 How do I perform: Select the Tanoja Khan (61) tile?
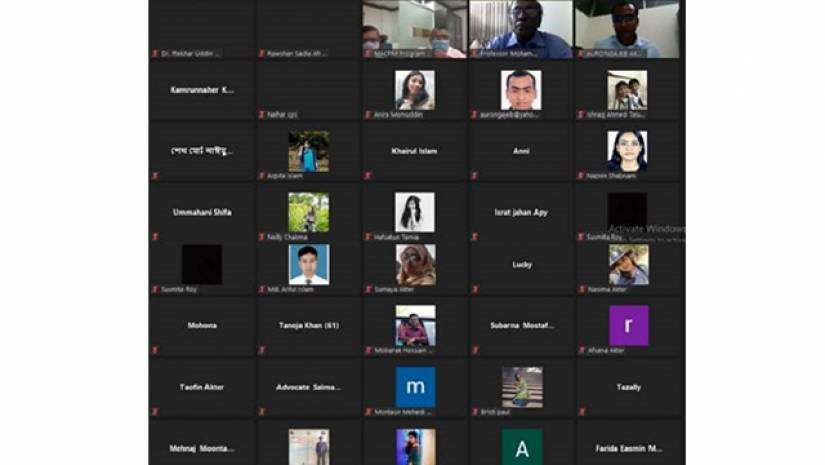tap(308, 325)
